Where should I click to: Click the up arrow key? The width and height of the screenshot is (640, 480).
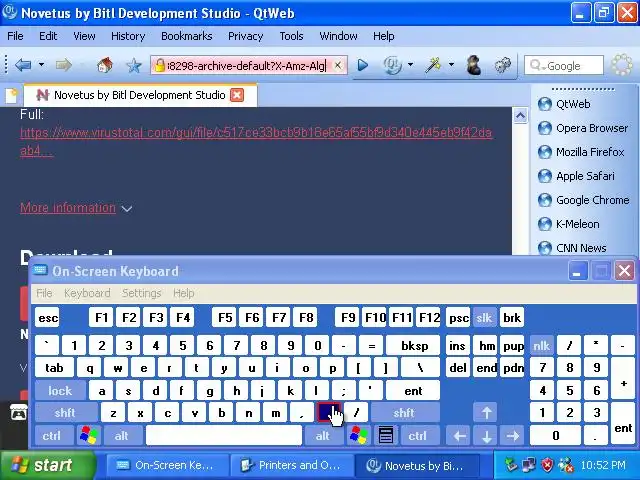click(487, 413)
